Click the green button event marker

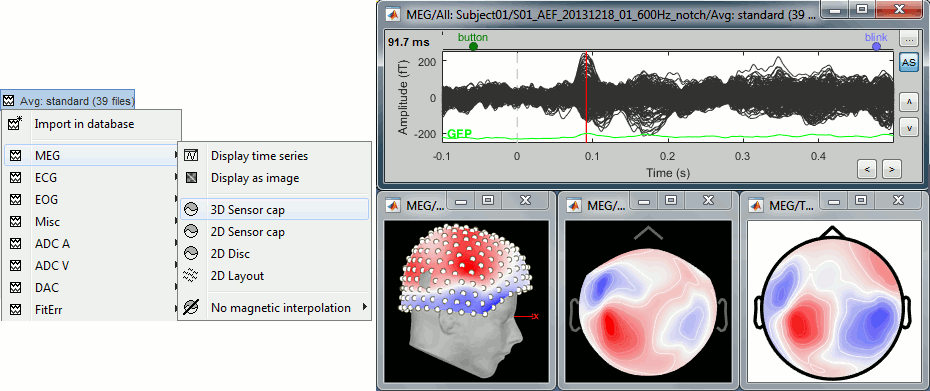[x=473, y=47]
